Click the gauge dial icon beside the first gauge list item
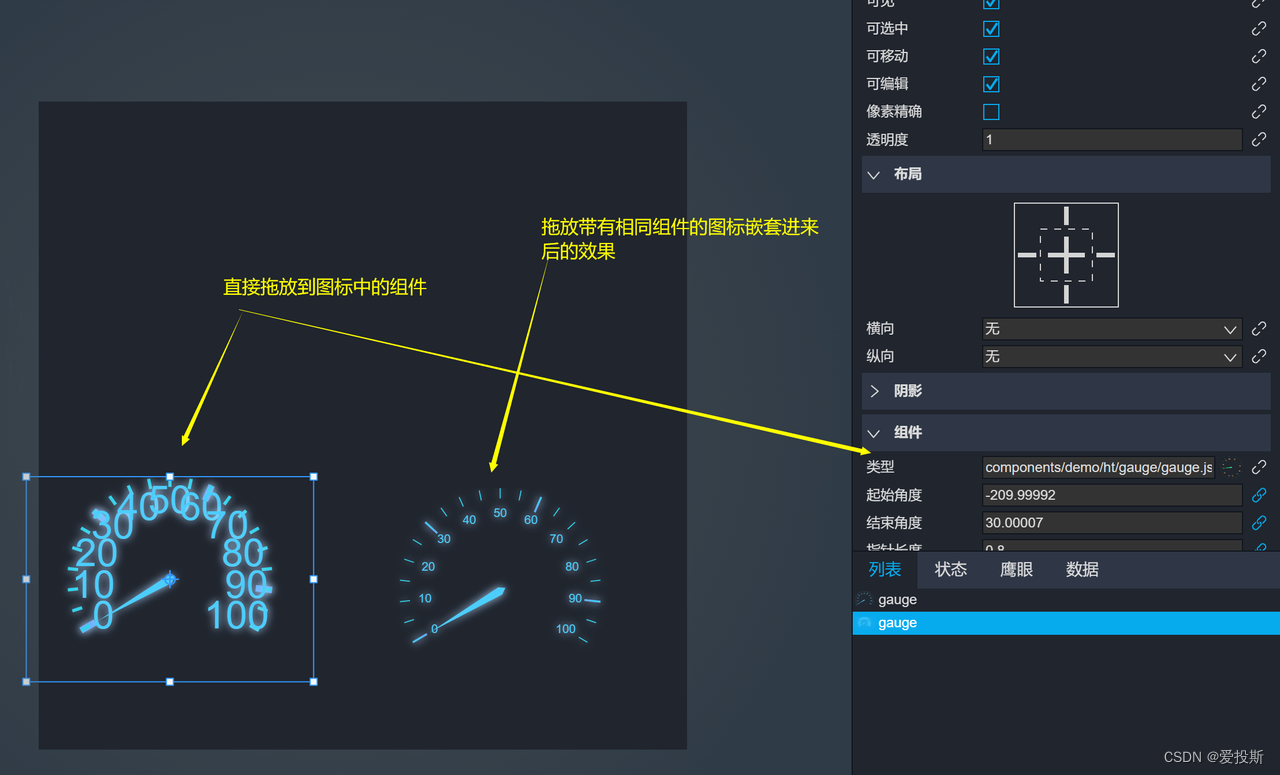1280x775 pixels. [865, 599]
